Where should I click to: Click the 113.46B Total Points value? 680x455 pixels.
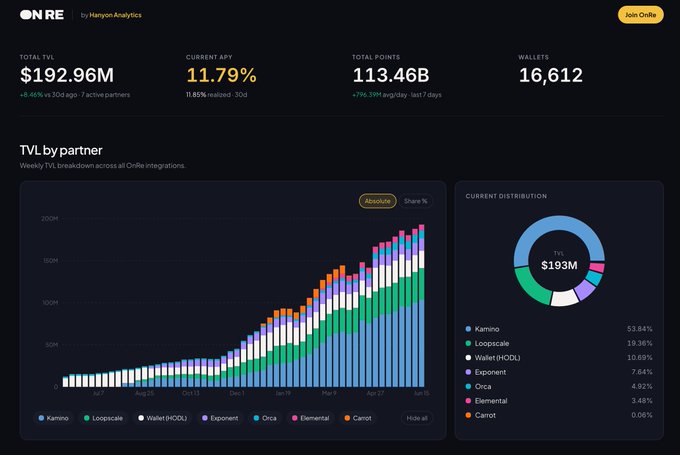(x=391, y=75)
